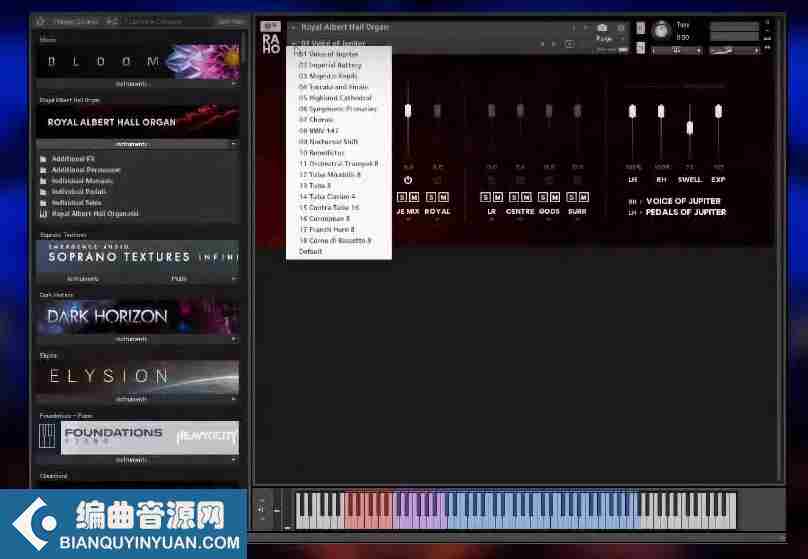The height and width of the screenshot is (559, 808).
Task: Open the Purge dropdown
Action: point(611,39)
